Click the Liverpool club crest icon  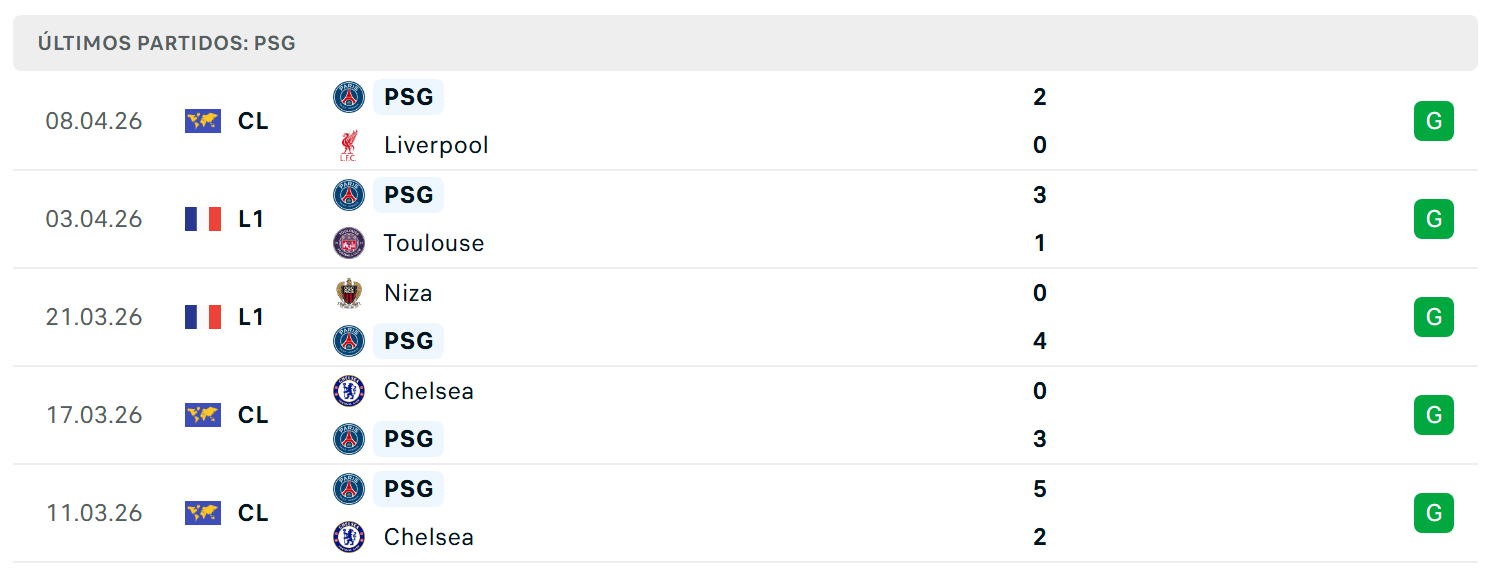(x=349, y=145)
